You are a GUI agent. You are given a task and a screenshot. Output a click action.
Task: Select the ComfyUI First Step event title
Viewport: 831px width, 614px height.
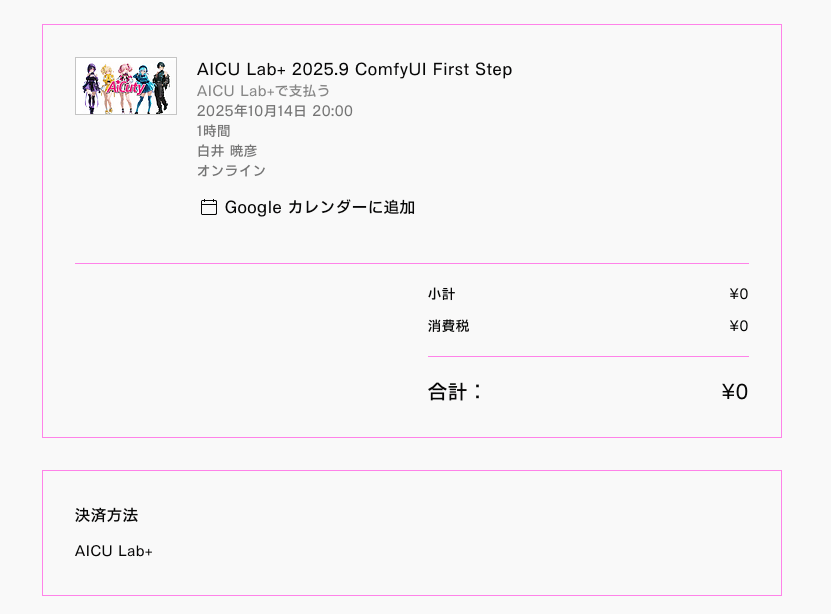[354, 69]
